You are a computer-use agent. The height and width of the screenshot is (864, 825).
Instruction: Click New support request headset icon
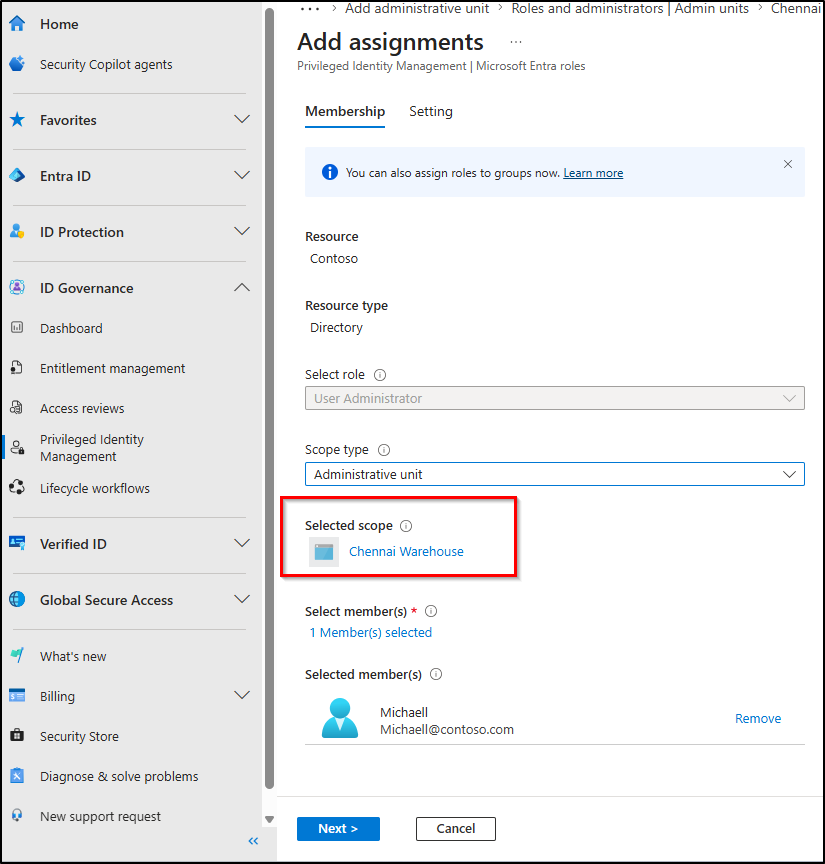coord(17,816)
